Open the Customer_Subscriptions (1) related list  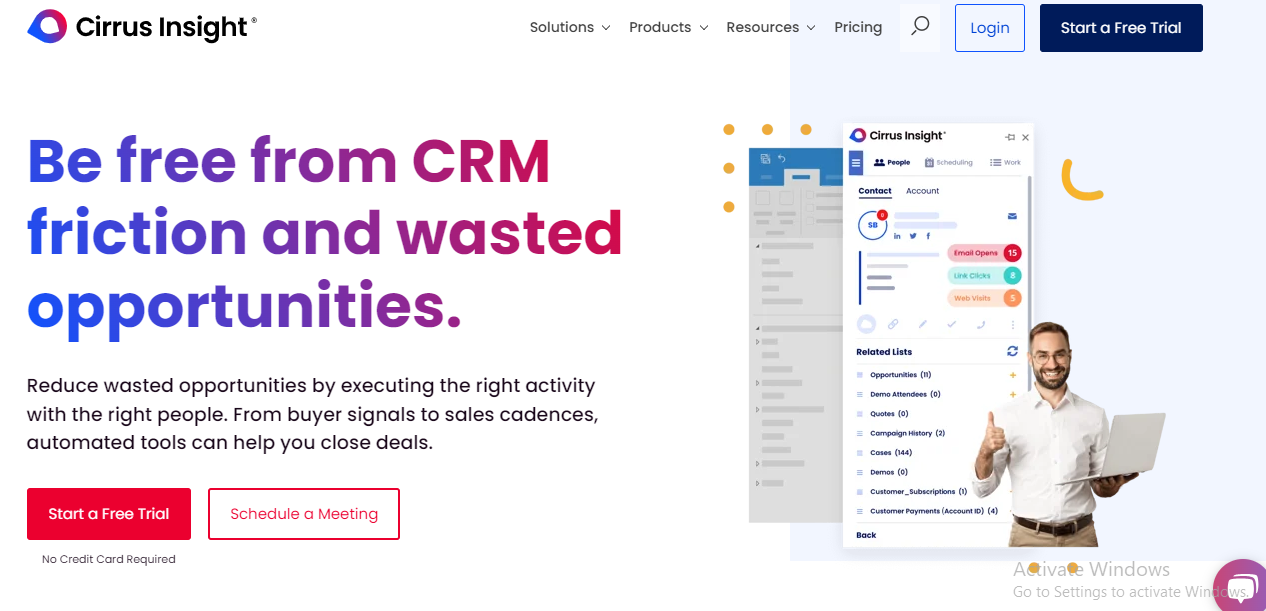pyautogui.click(x=919, y=492)
